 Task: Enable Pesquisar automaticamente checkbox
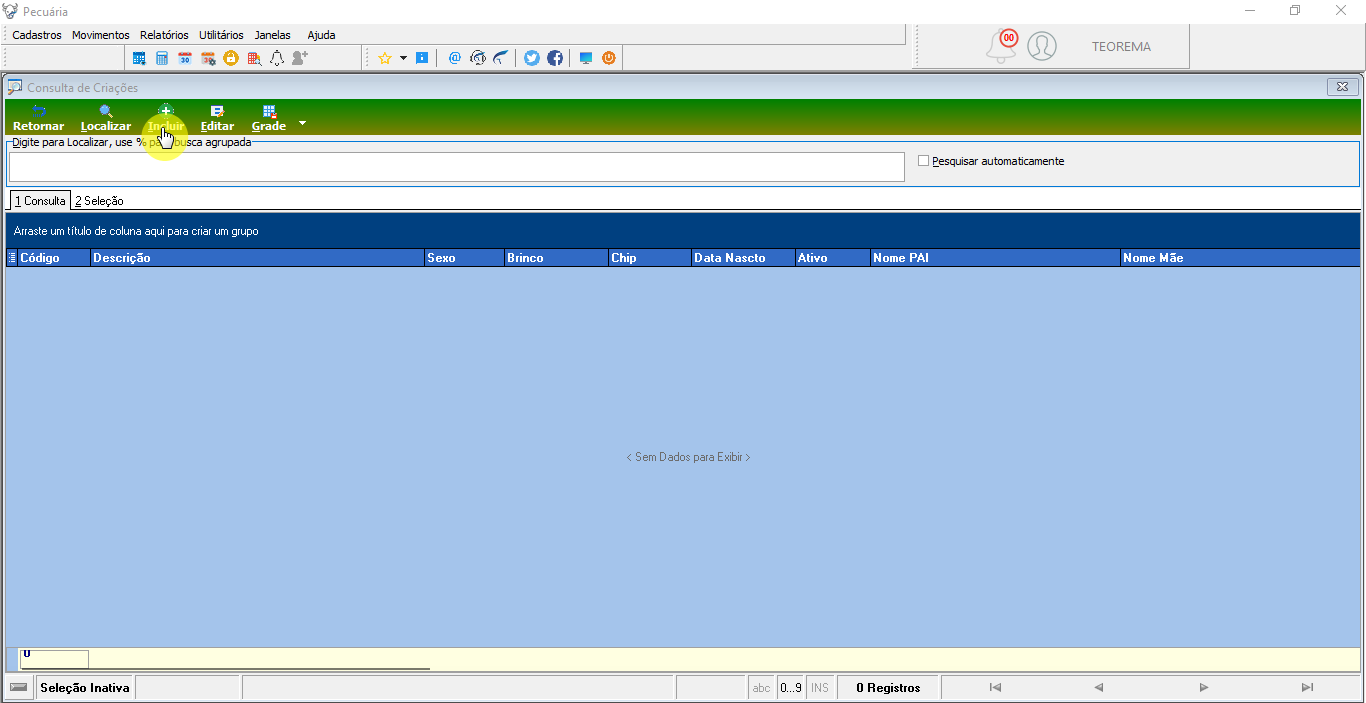pos(923,160)
